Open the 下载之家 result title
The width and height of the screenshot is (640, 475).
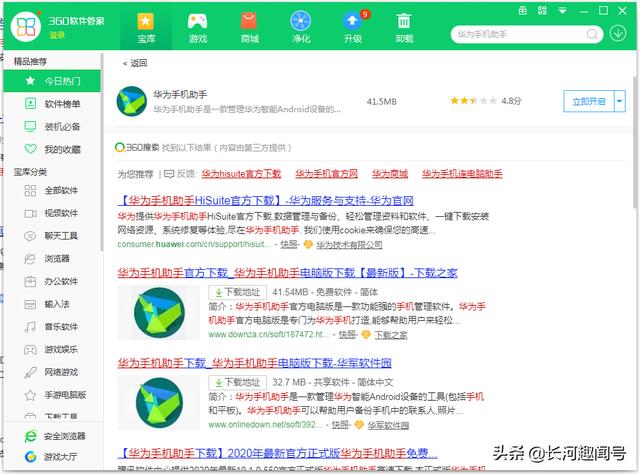point(287,273)
